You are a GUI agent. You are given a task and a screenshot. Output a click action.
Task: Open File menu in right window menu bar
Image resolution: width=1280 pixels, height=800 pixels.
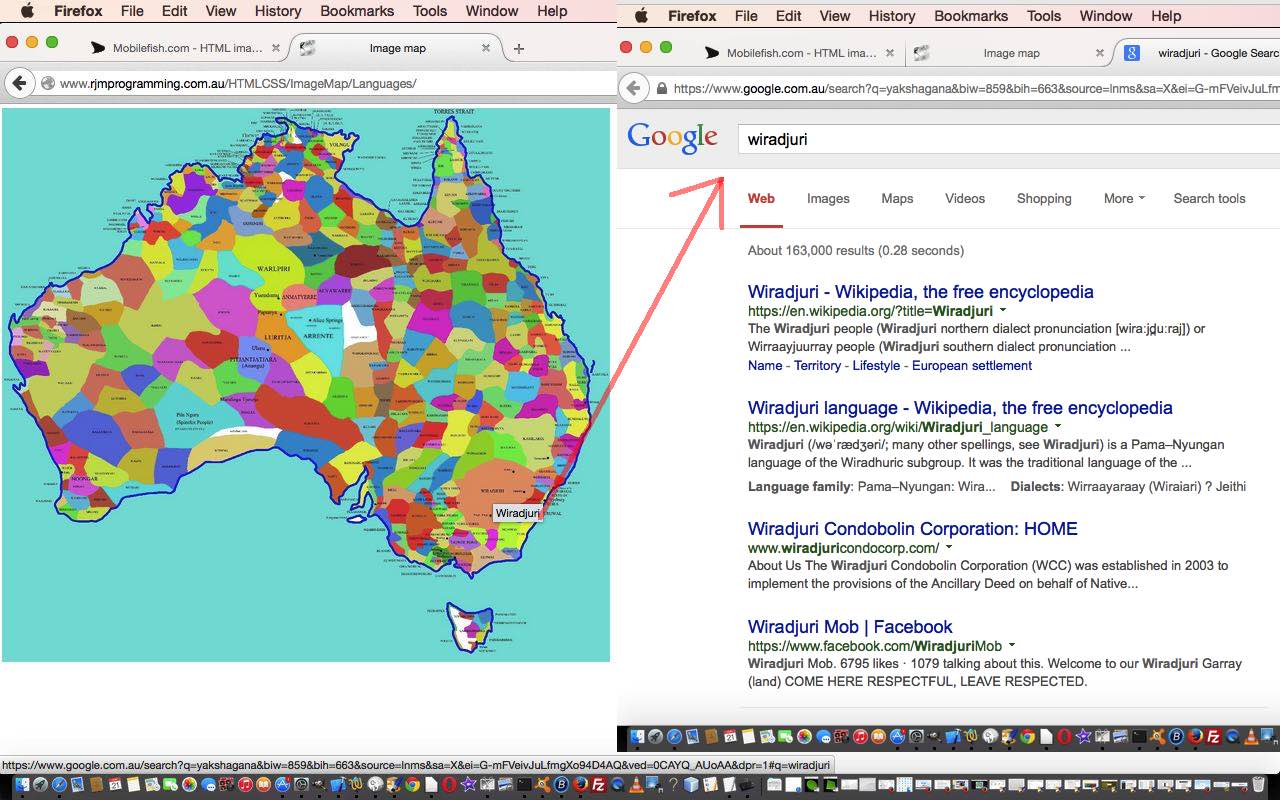pyautogui.click(x=746, y=16)
